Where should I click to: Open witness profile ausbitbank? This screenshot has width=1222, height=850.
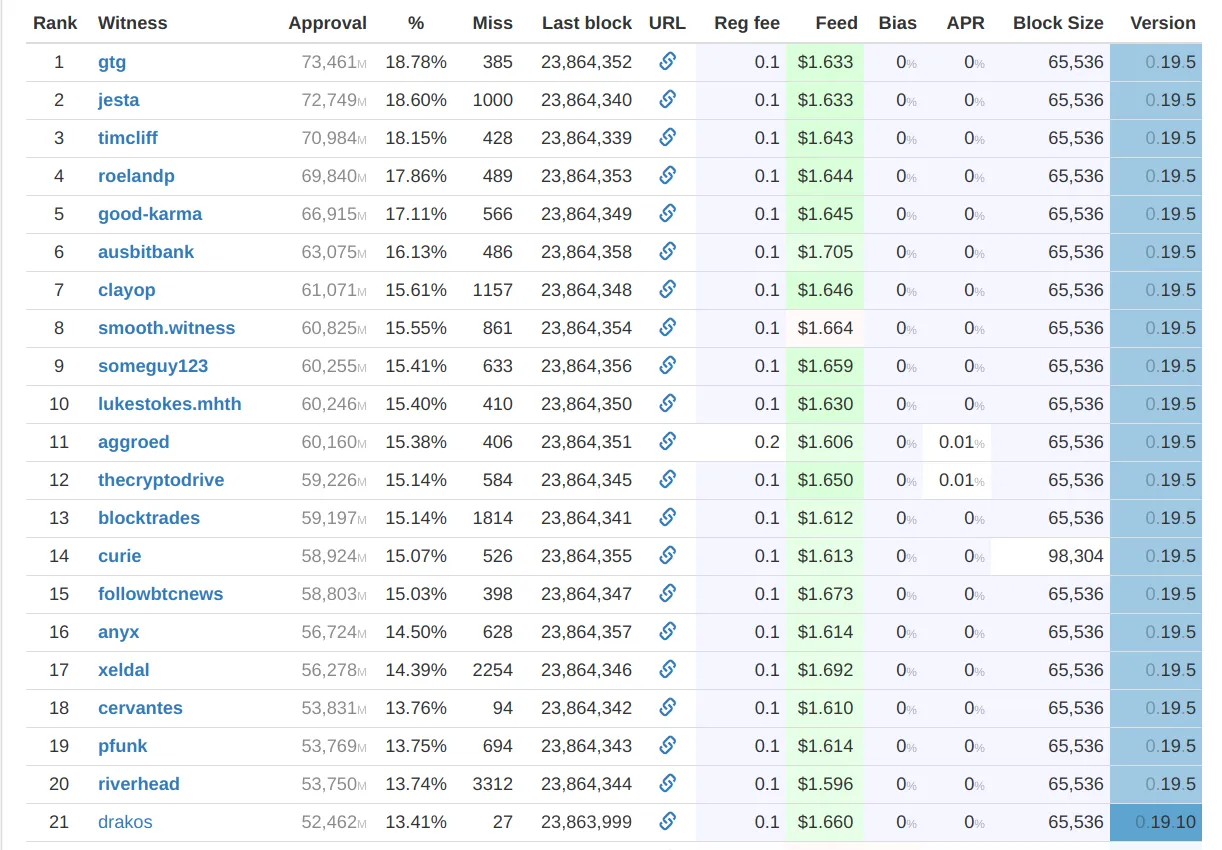(146, 252)
